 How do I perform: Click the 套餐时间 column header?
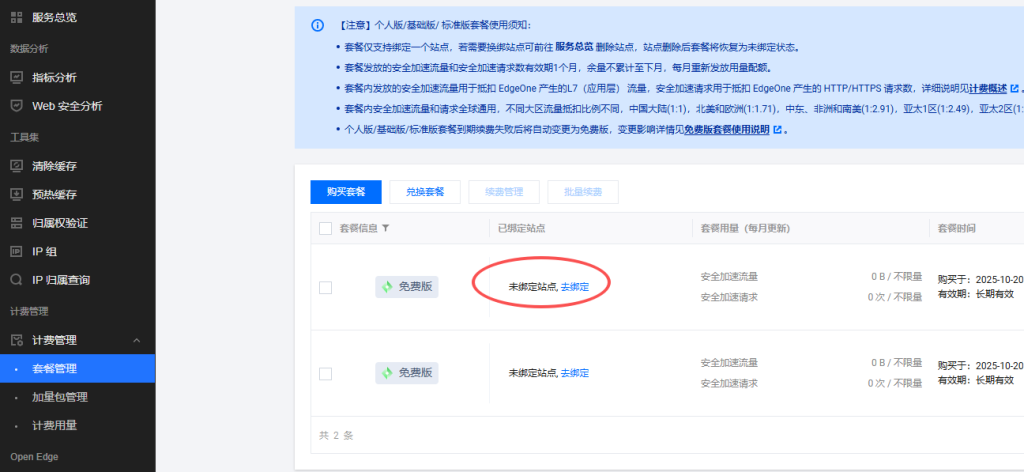[x=957, y=228]
